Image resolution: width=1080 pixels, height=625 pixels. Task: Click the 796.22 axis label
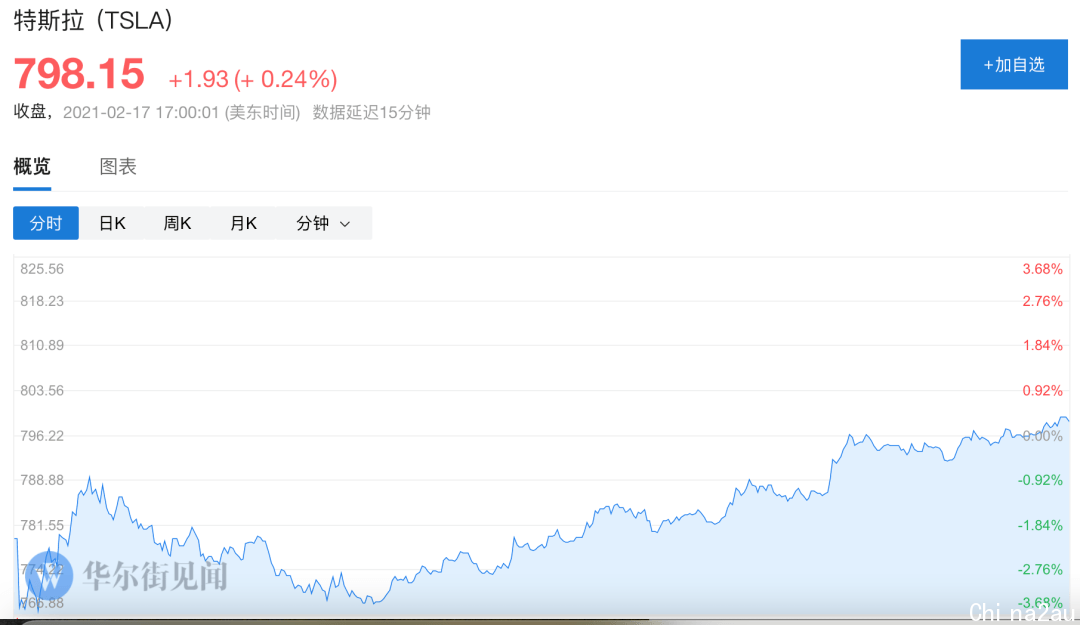(x=42, y=436)
